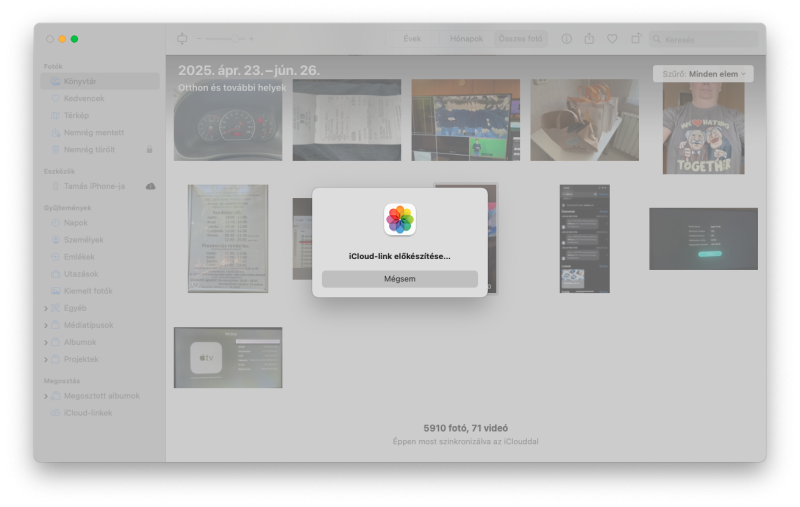Select the opening hours sign photo

pos(228,239)
